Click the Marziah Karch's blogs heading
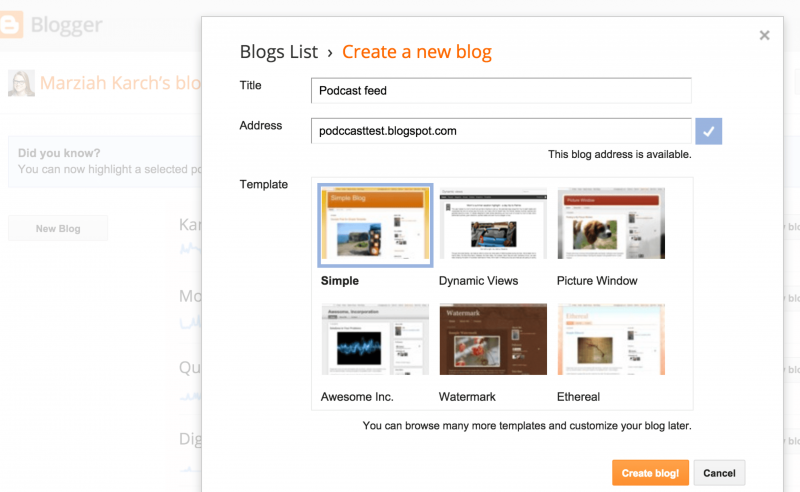 (120, 83)
